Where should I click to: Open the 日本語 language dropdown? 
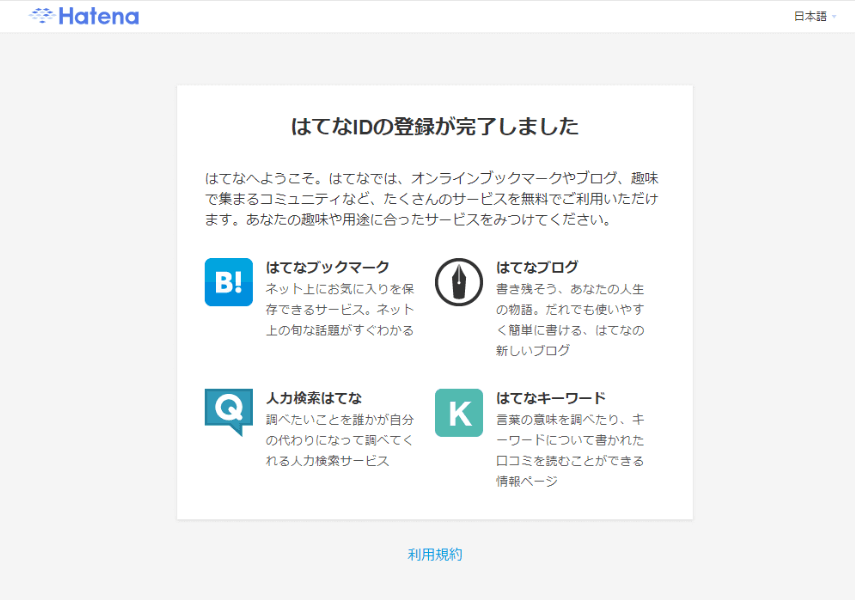click(x=815, y=16)
